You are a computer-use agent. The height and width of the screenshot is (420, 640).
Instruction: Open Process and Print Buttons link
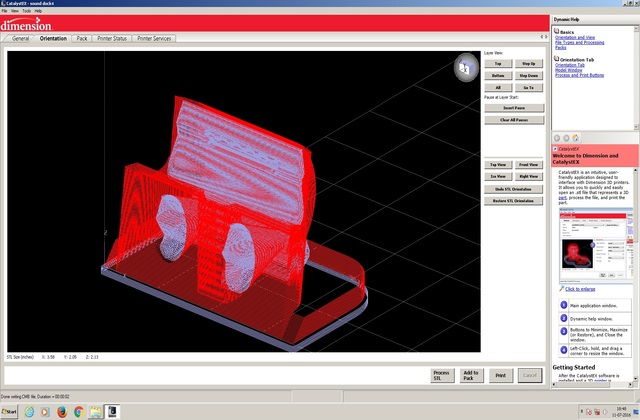[579, 75]
